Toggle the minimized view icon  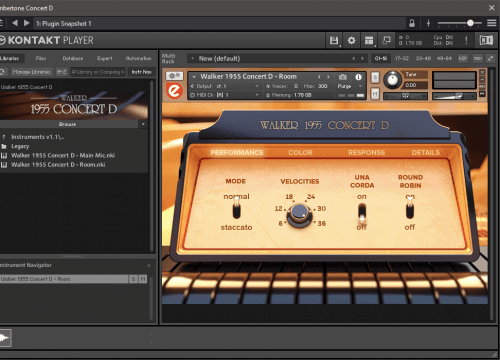click(387, 41)
